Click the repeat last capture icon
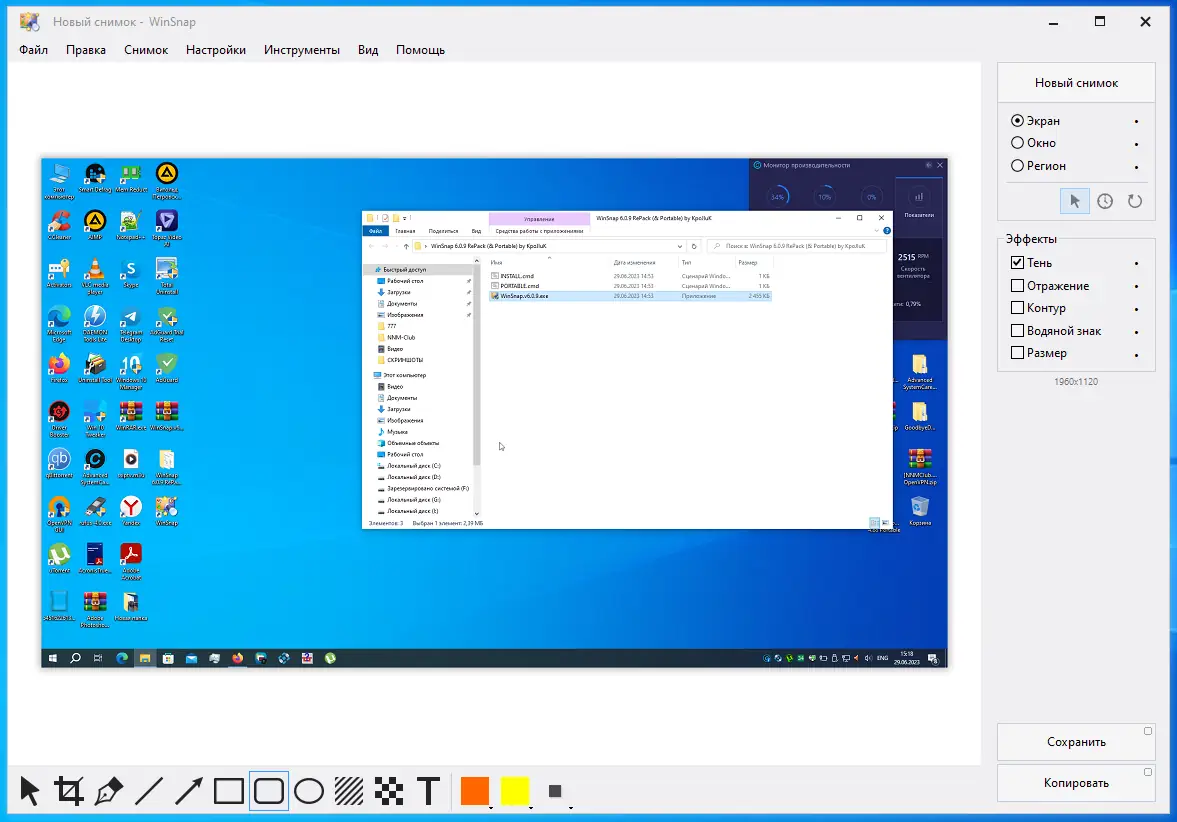1177x822 pixels. [1136, 201]
